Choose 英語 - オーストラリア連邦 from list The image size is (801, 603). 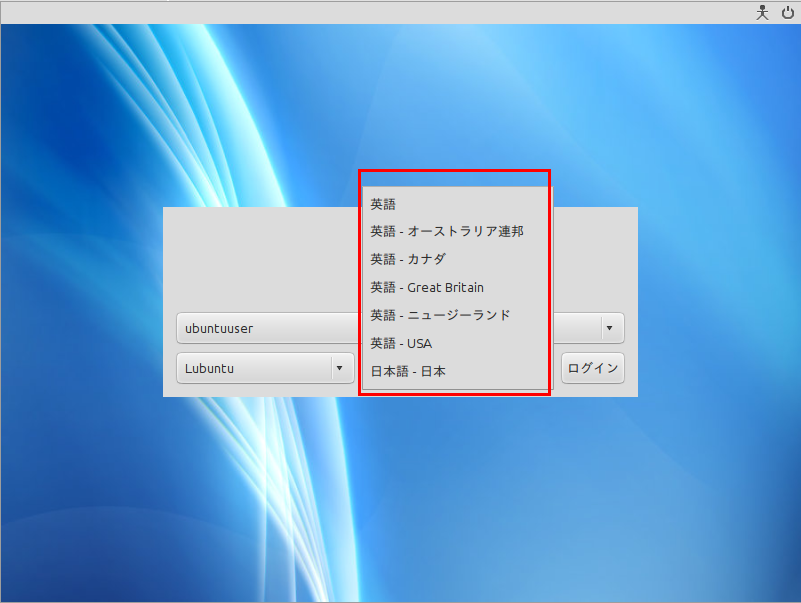point(456,231)
